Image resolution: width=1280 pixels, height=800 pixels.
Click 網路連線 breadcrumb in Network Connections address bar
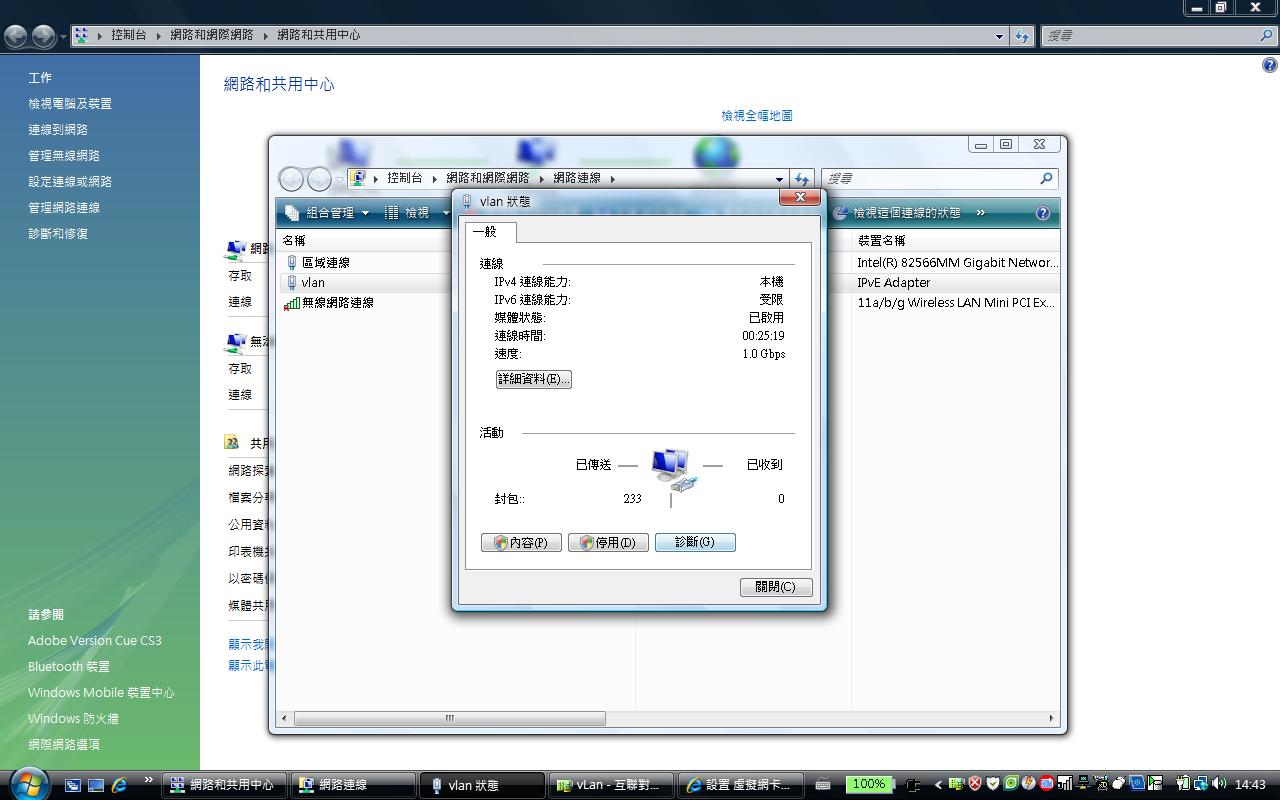(x=577, y=178)
